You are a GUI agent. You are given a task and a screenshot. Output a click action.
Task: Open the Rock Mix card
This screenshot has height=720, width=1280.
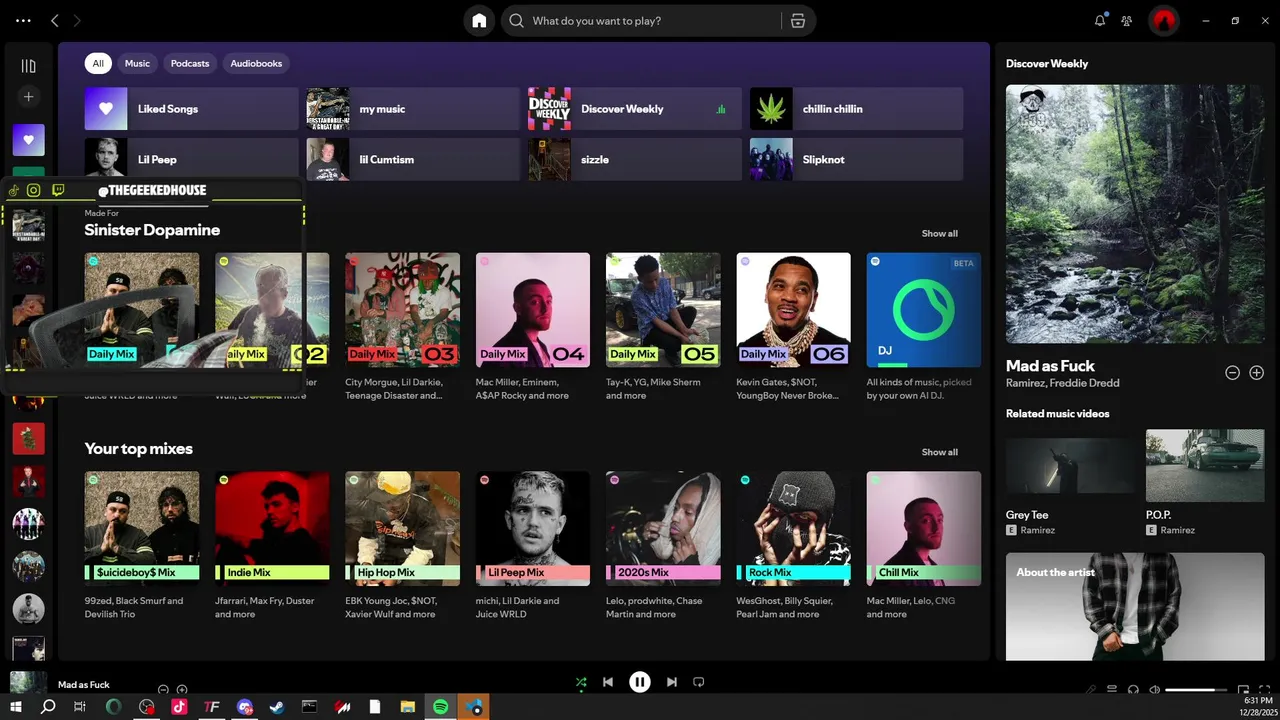[793, 546]
